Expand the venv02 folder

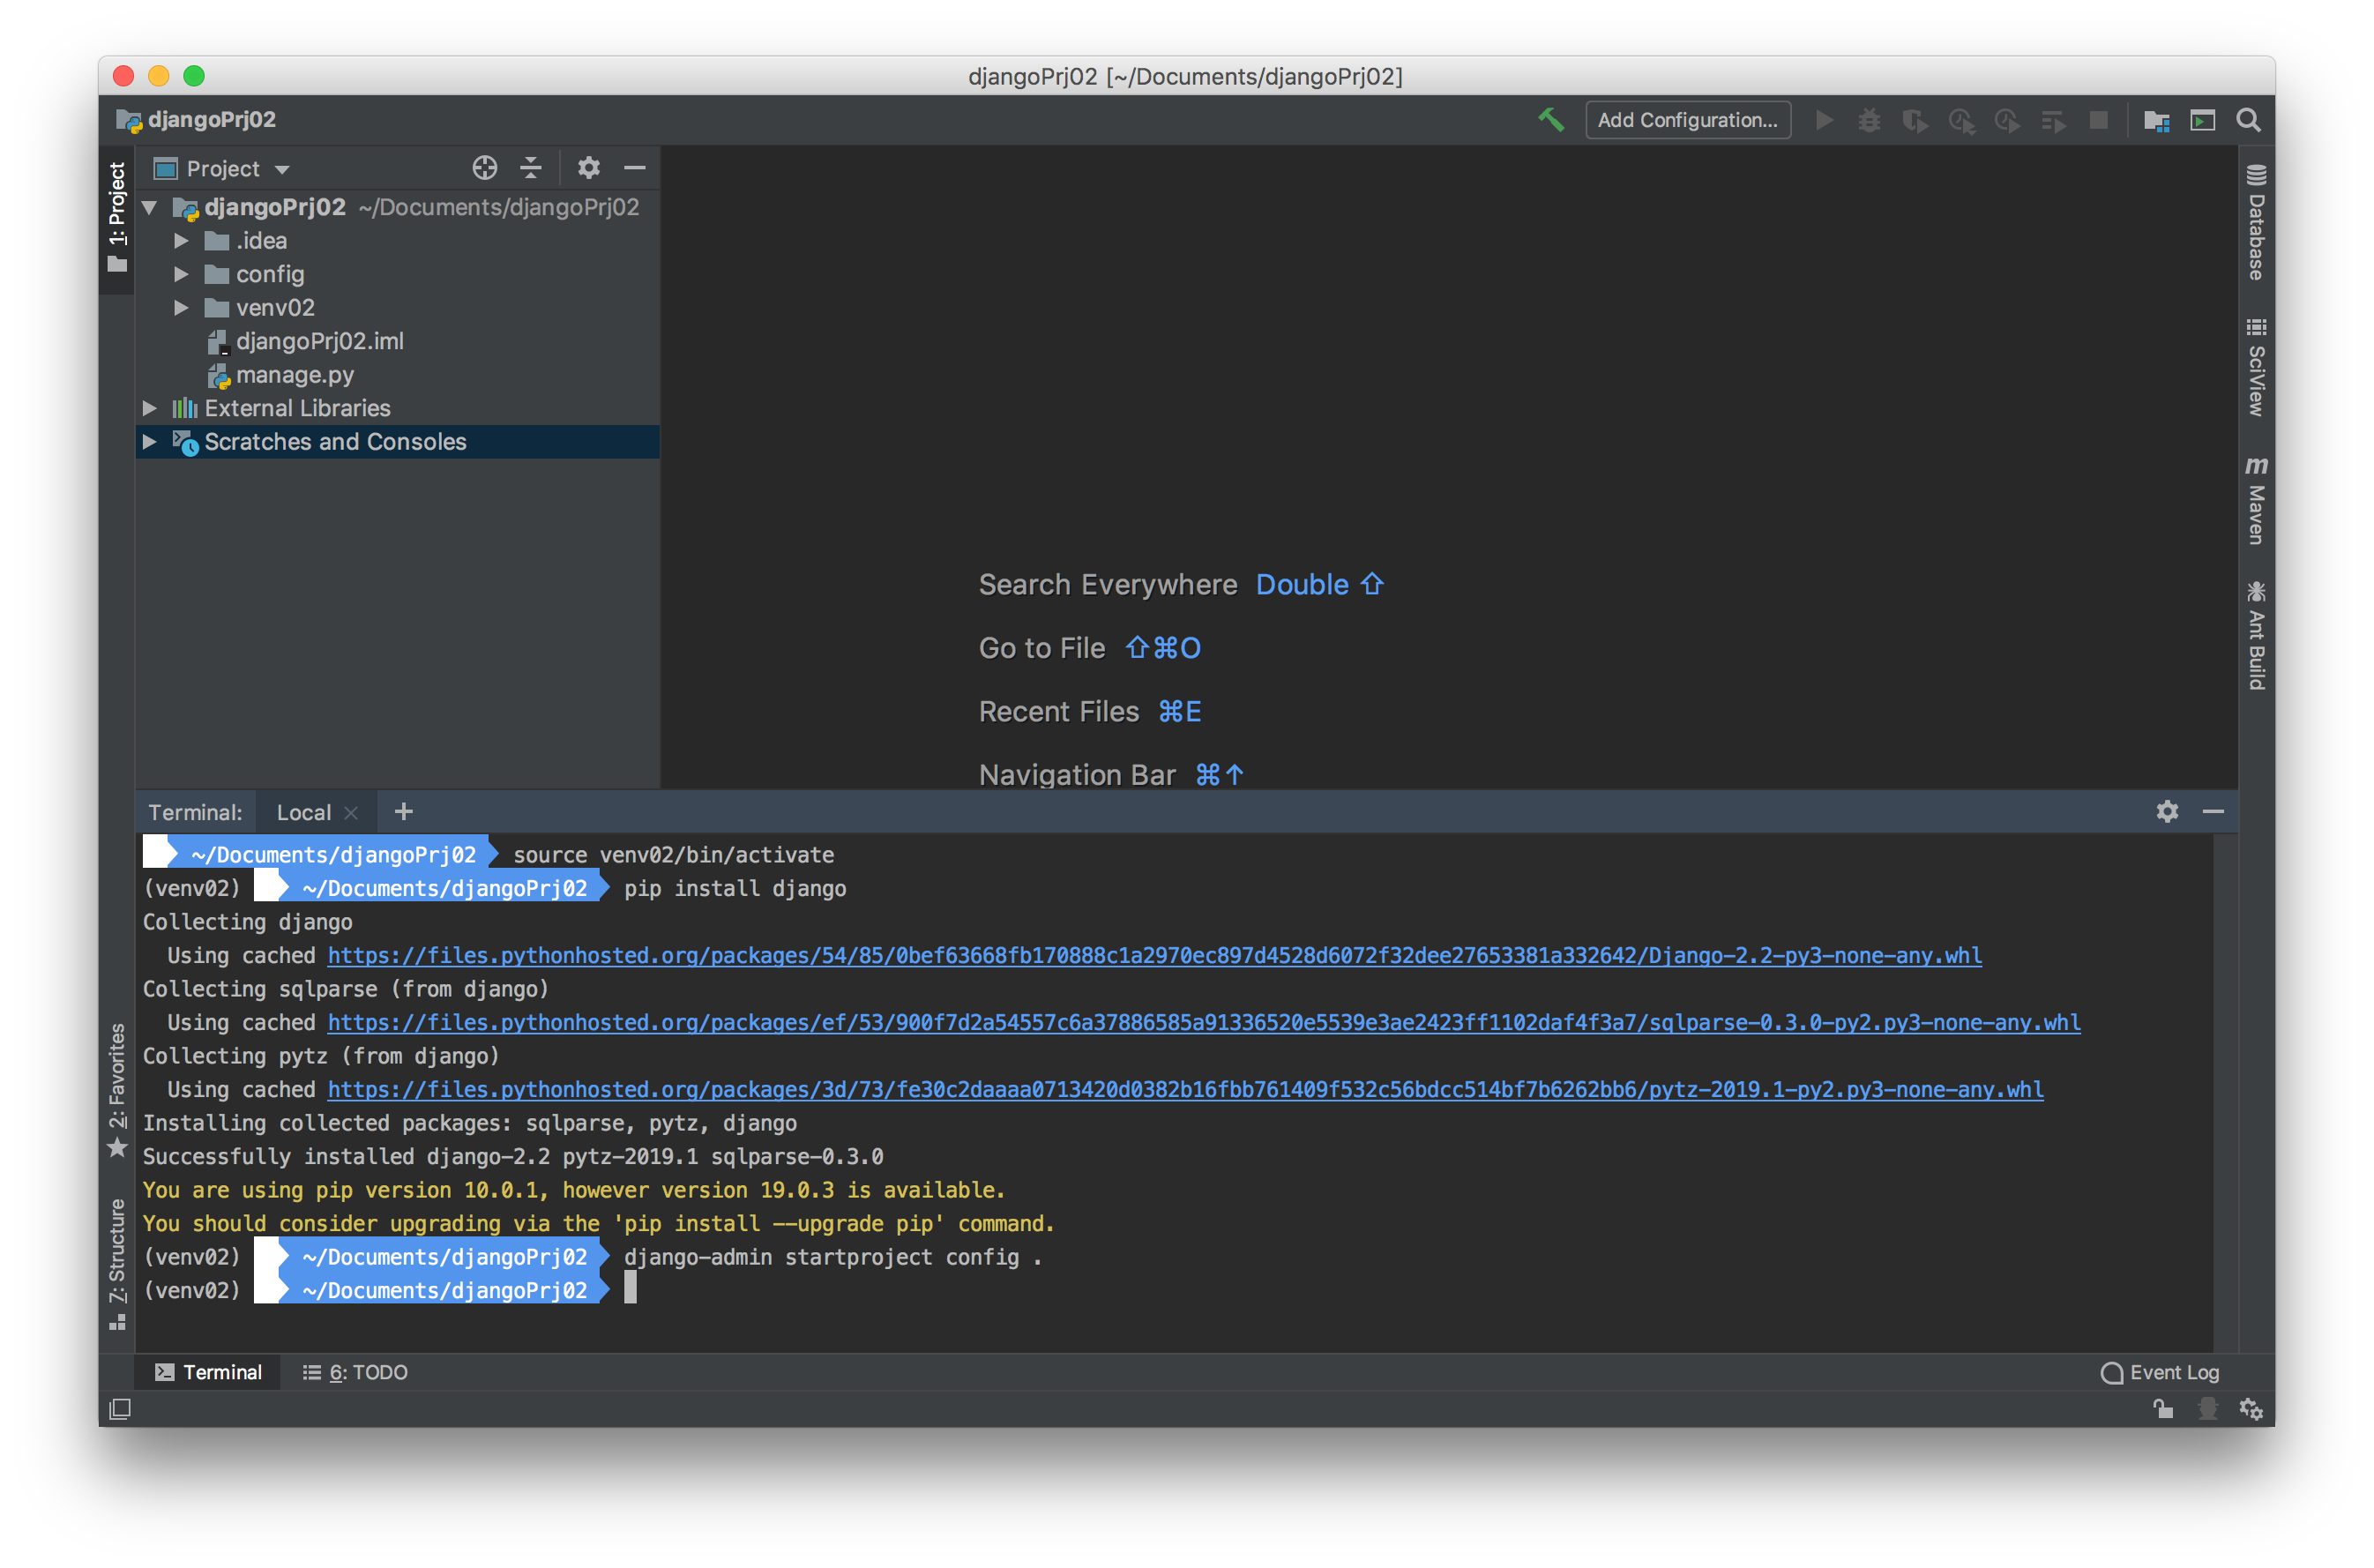coord(181,308)
